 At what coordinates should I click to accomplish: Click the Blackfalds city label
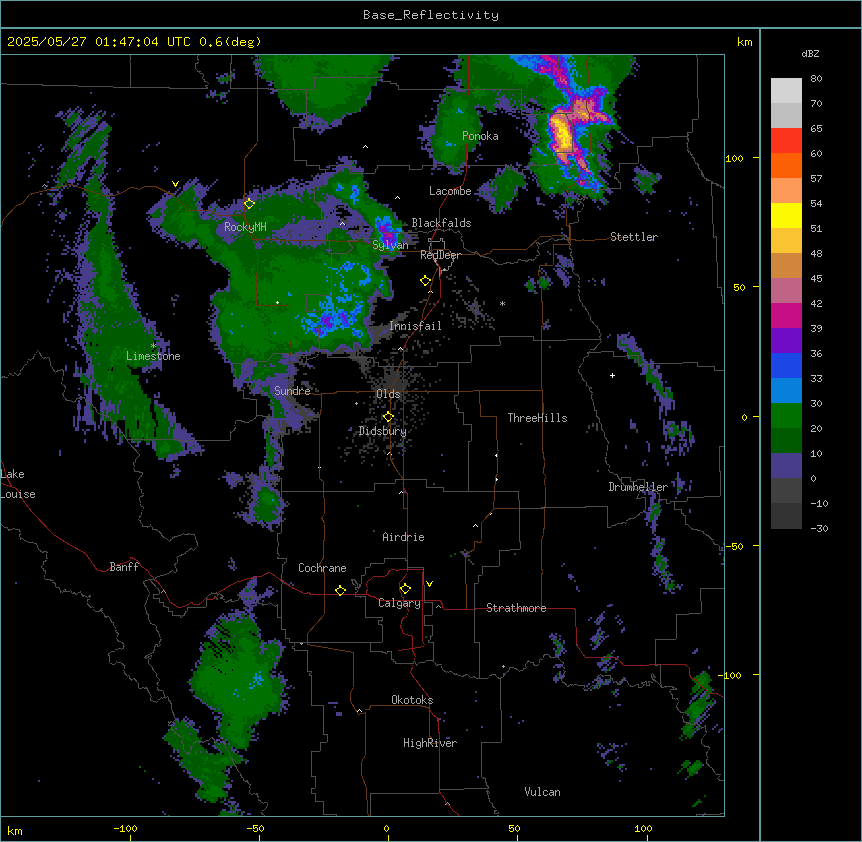(x=441, y=223)
